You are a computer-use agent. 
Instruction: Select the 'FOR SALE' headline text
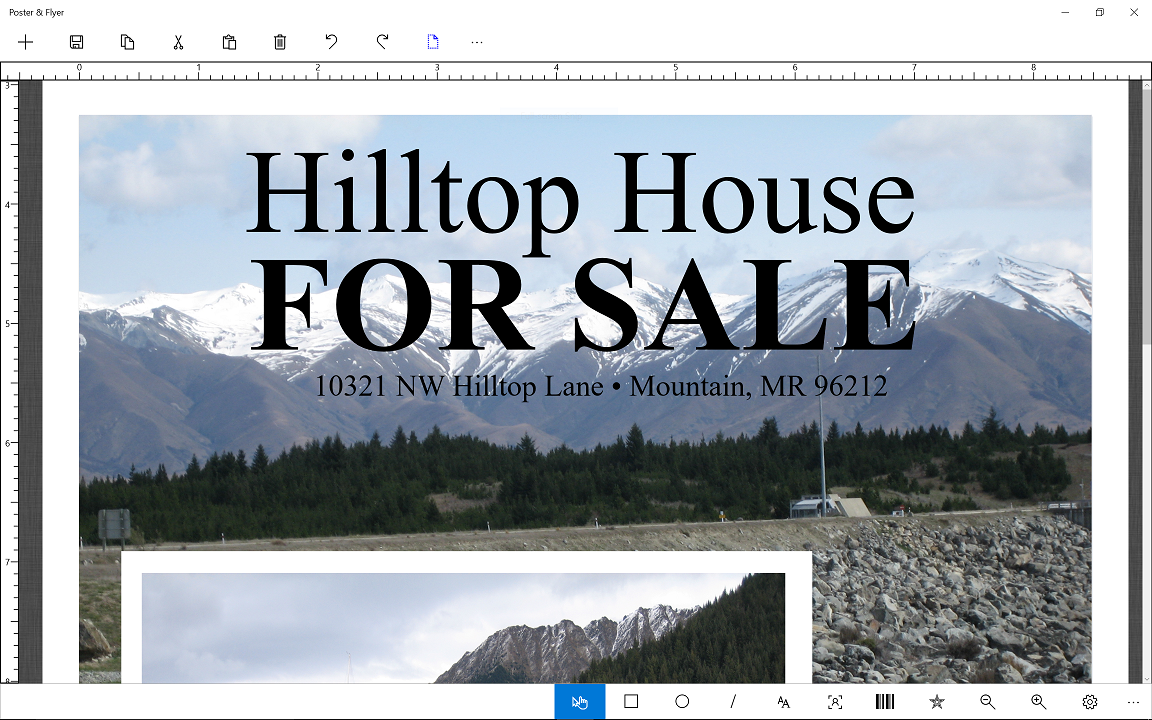tap(584, 305)
